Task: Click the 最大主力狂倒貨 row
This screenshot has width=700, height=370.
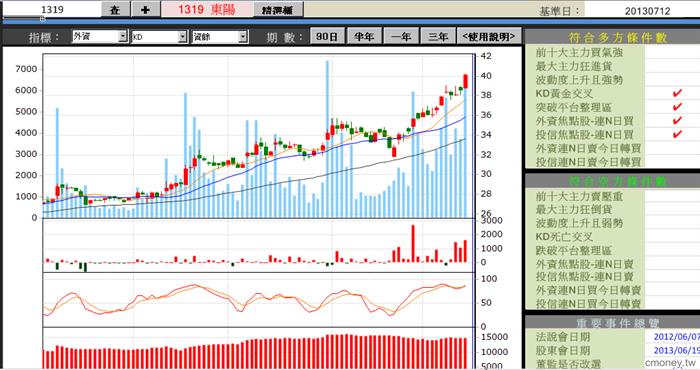Action: [612, 209]
